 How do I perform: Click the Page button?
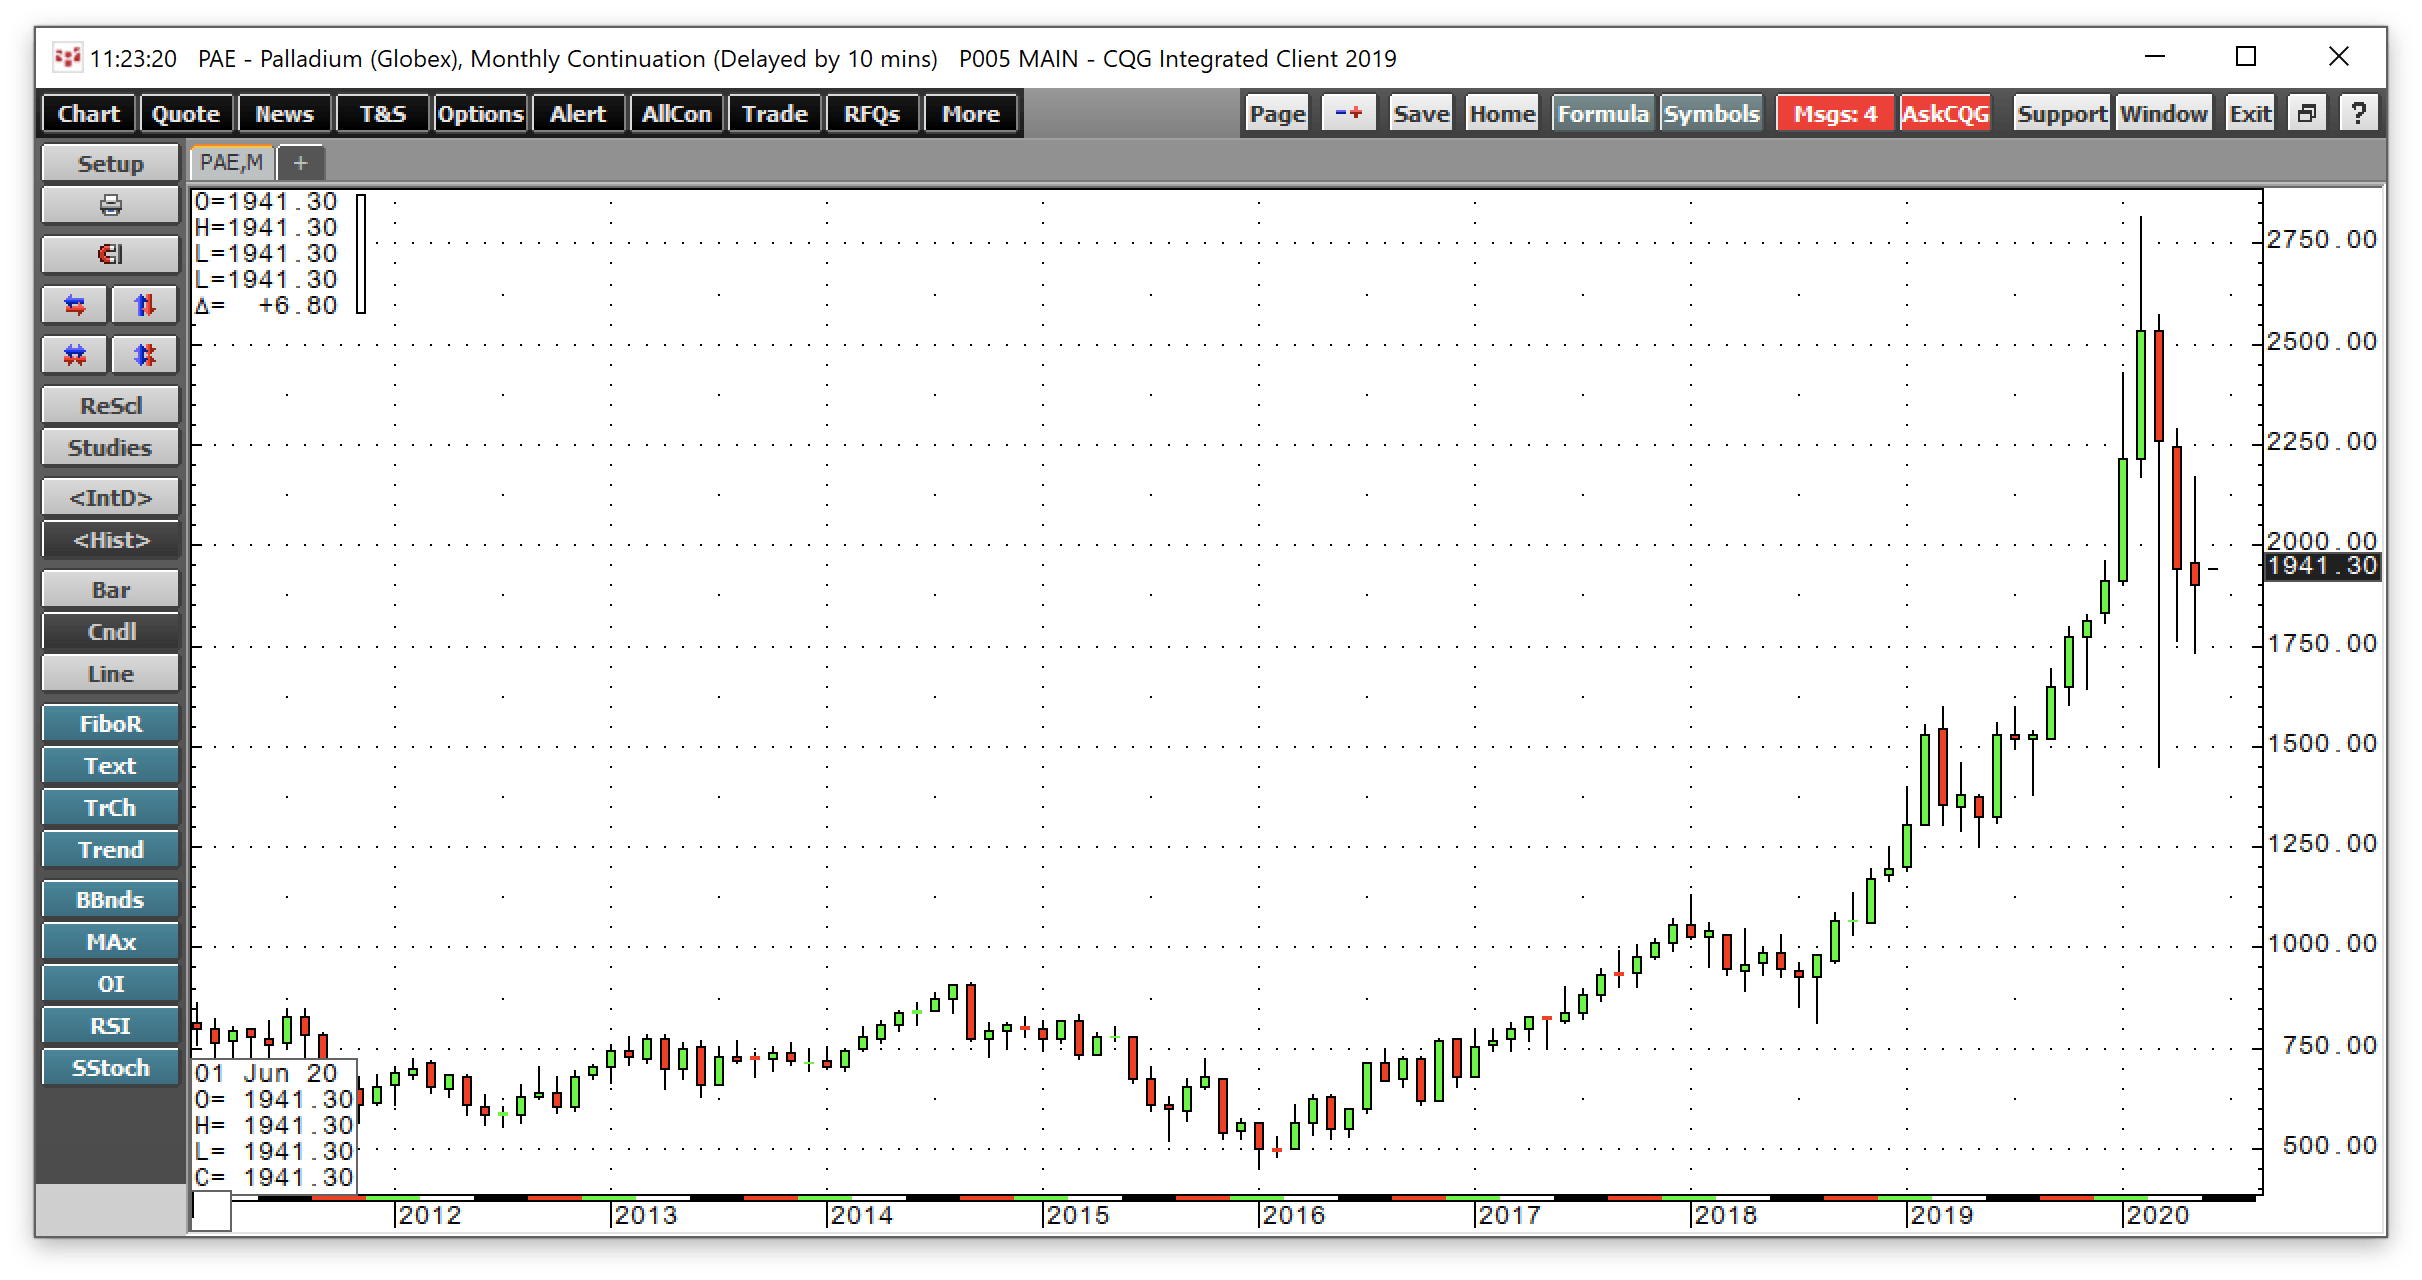1277,113
